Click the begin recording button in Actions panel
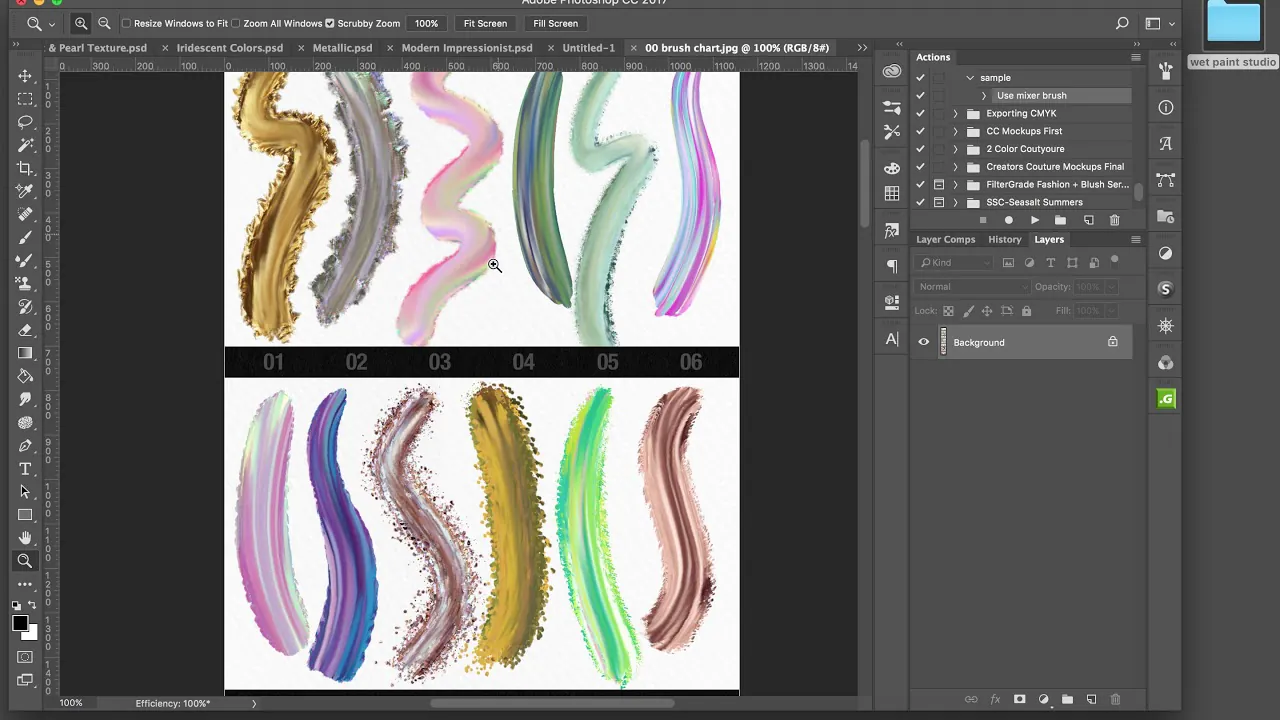The height and width of the screenshot is (720, 1280). pyautogui.click(x=1008, y=220)
